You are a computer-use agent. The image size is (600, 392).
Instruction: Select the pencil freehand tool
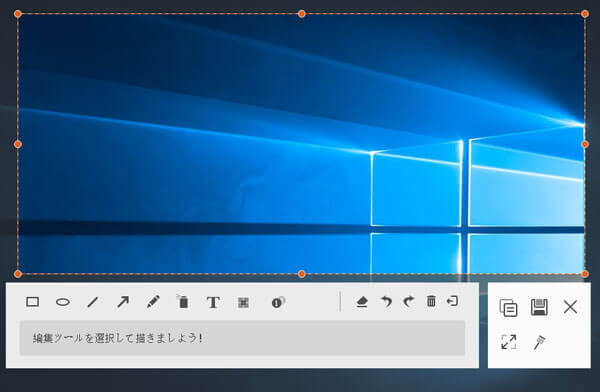(x=153, y=302)
